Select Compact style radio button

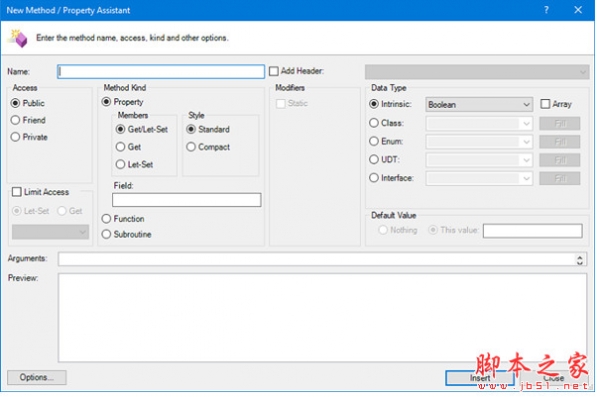(x=191, y=147)
